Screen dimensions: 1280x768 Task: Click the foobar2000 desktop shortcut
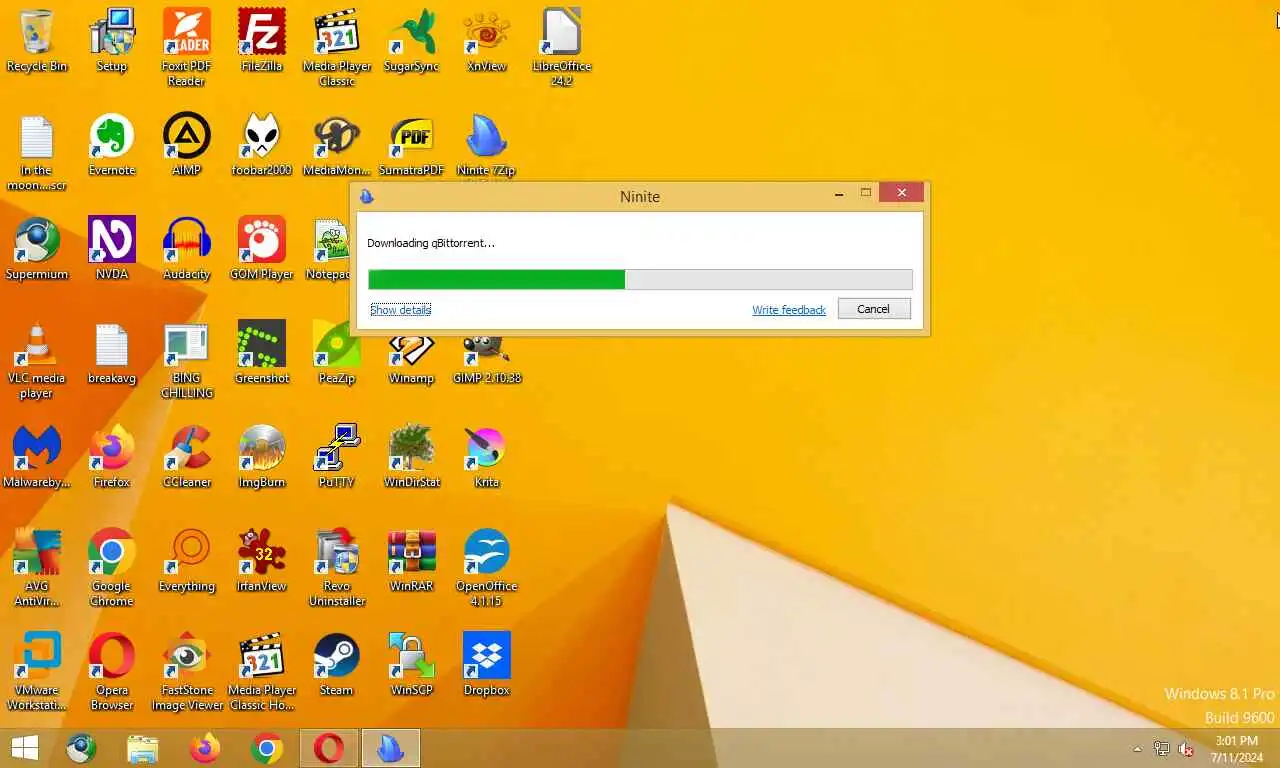point(262,145)
